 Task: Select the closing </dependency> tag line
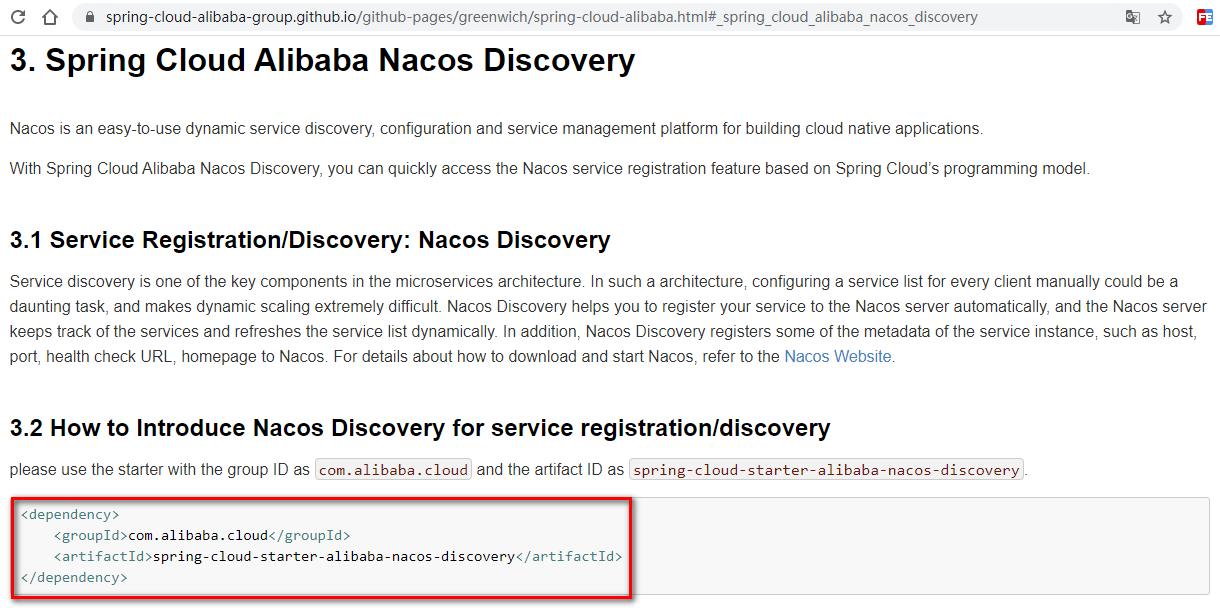coord(74,577)
